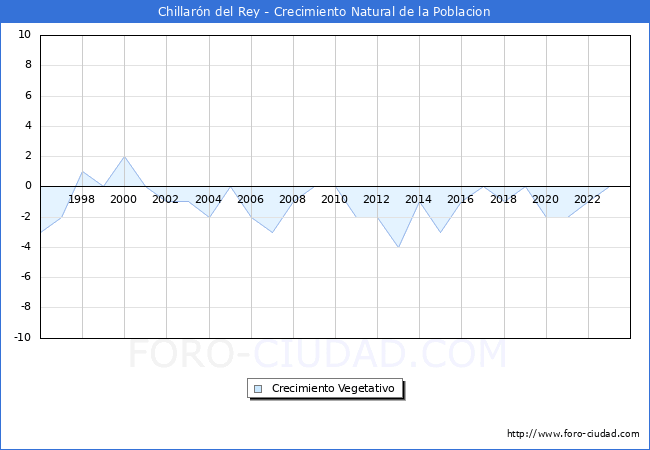
Task: Click the Crecimiento Vegetativo legend color swatch
Action: pos(258,389)
